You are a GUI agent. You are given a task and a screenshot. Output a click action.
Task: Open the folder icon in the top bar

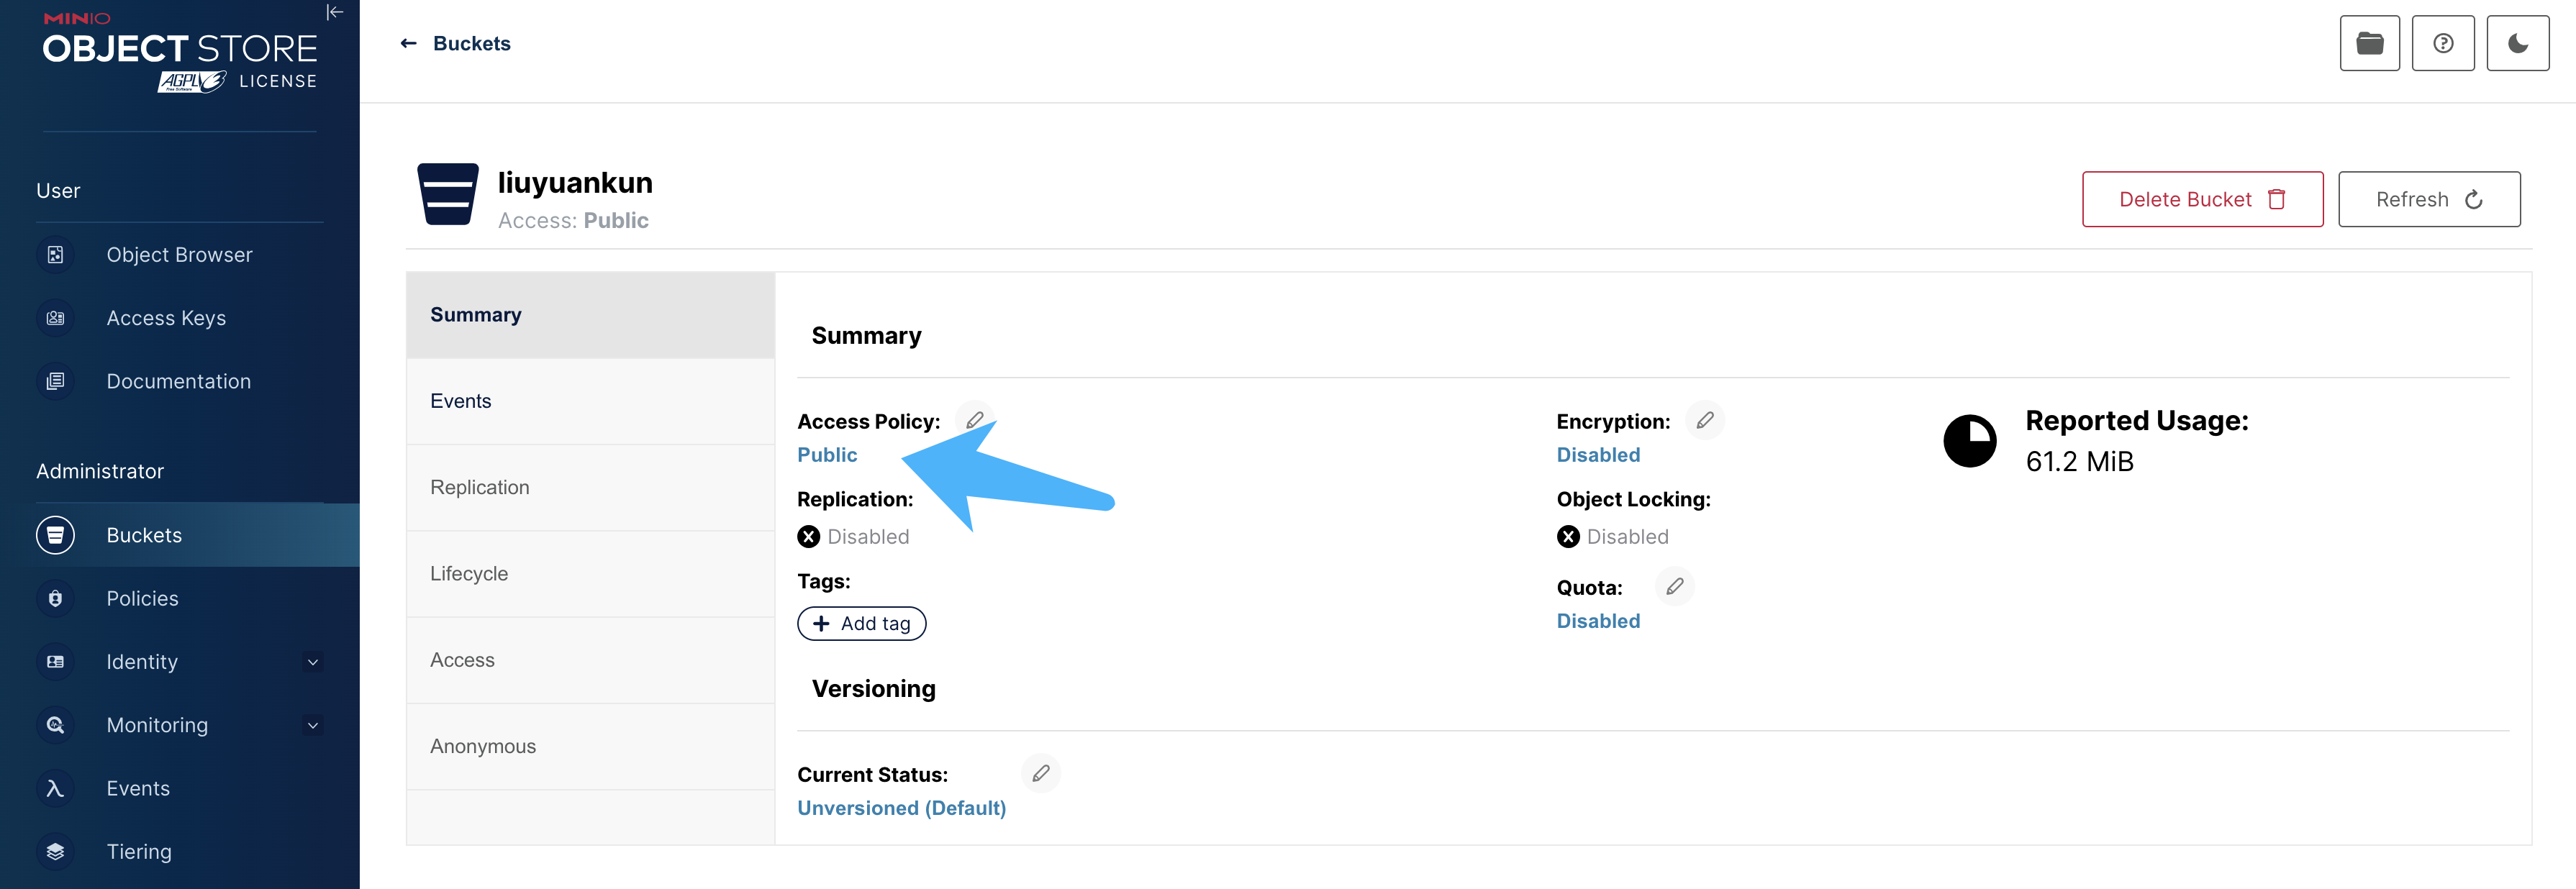pos(2369,43)
